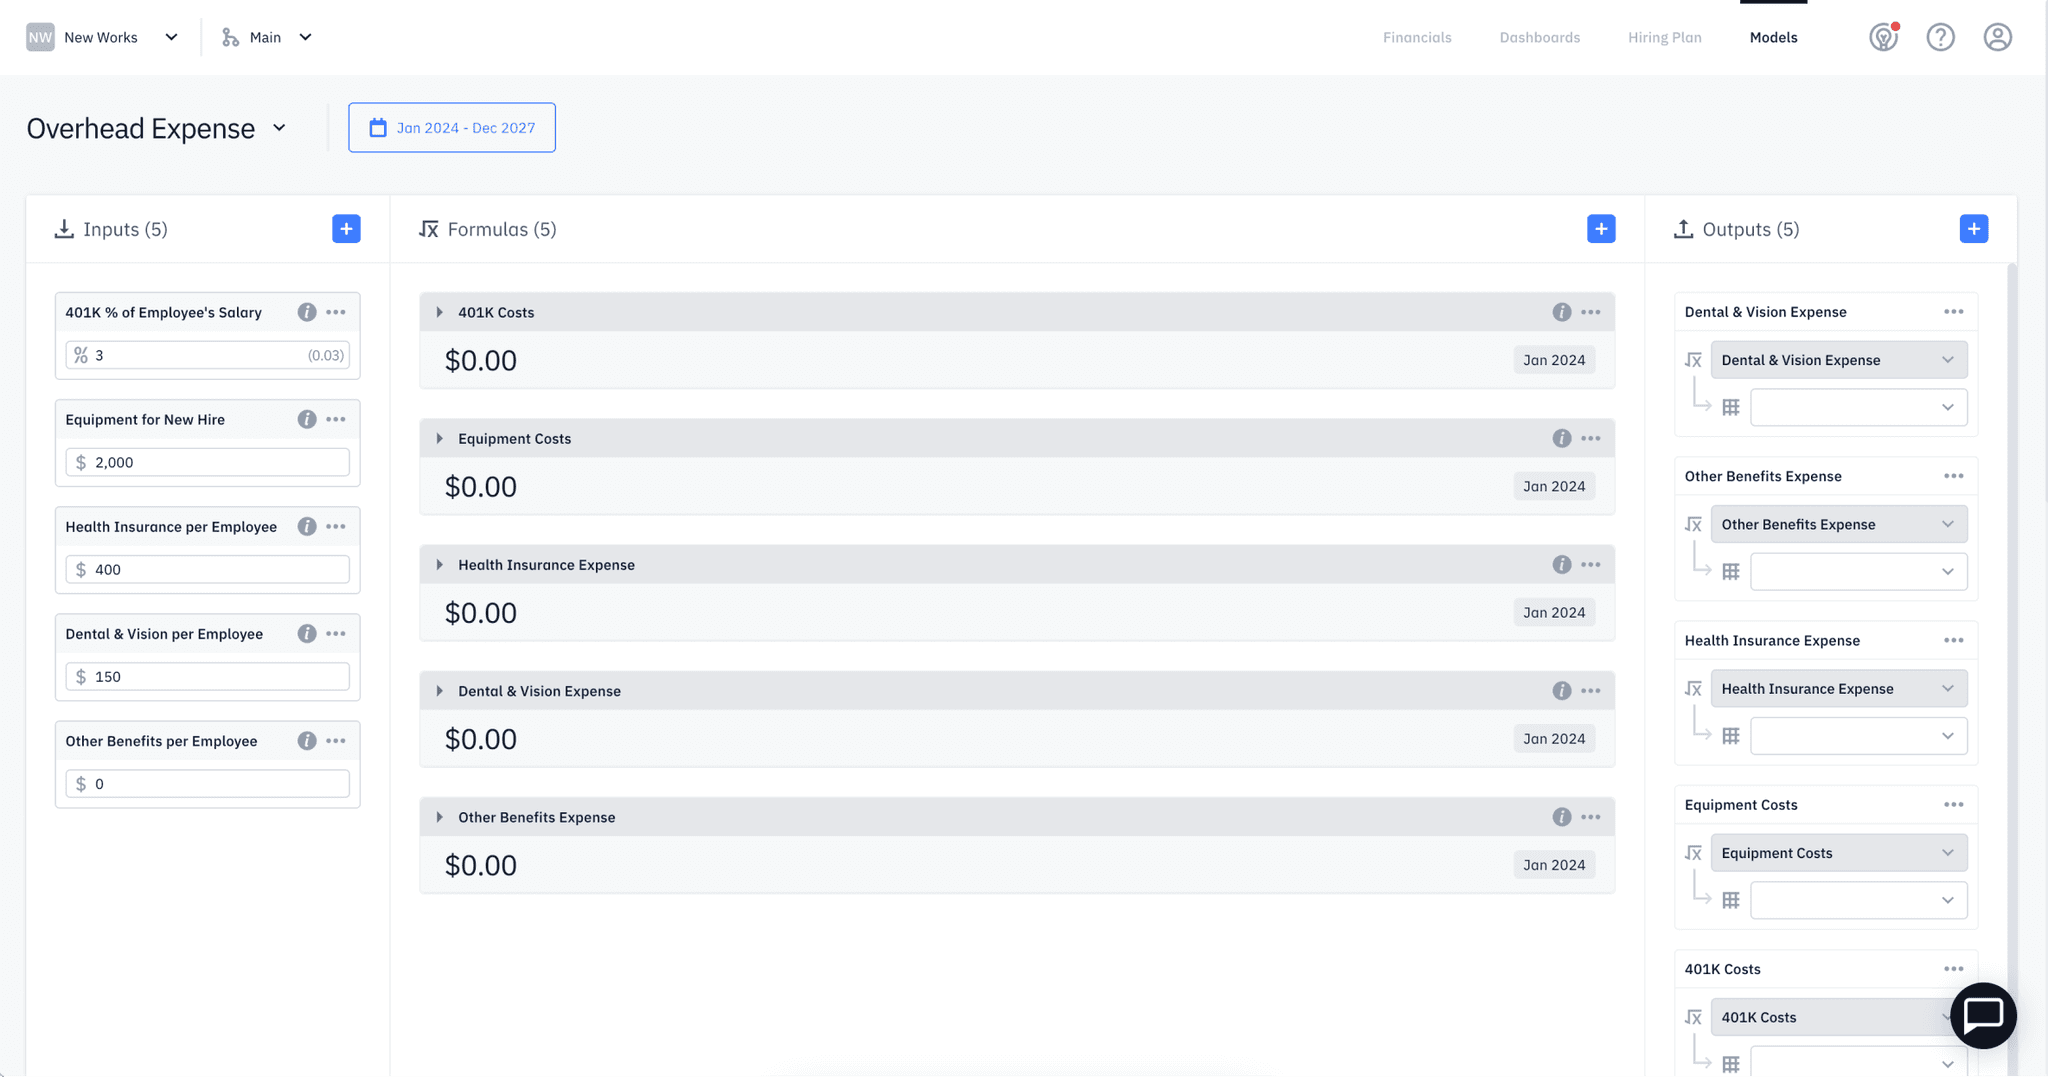Edit the Health Insurance per Employee amount field
The image size is (2048, 1077).
[207, 569]
